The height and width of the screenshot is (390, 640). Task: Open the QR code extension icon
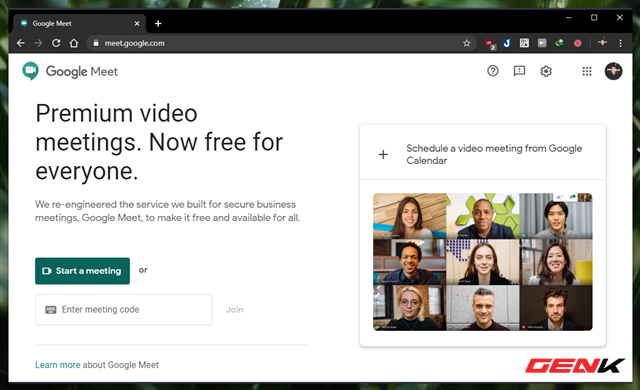(x=524, y=43)
